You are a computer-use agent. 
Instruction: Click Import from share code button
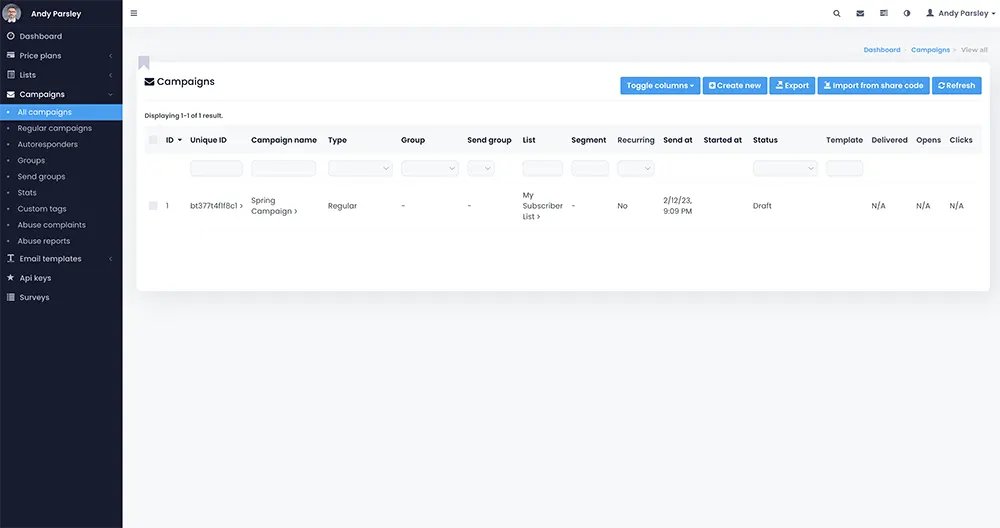point(873,85)
